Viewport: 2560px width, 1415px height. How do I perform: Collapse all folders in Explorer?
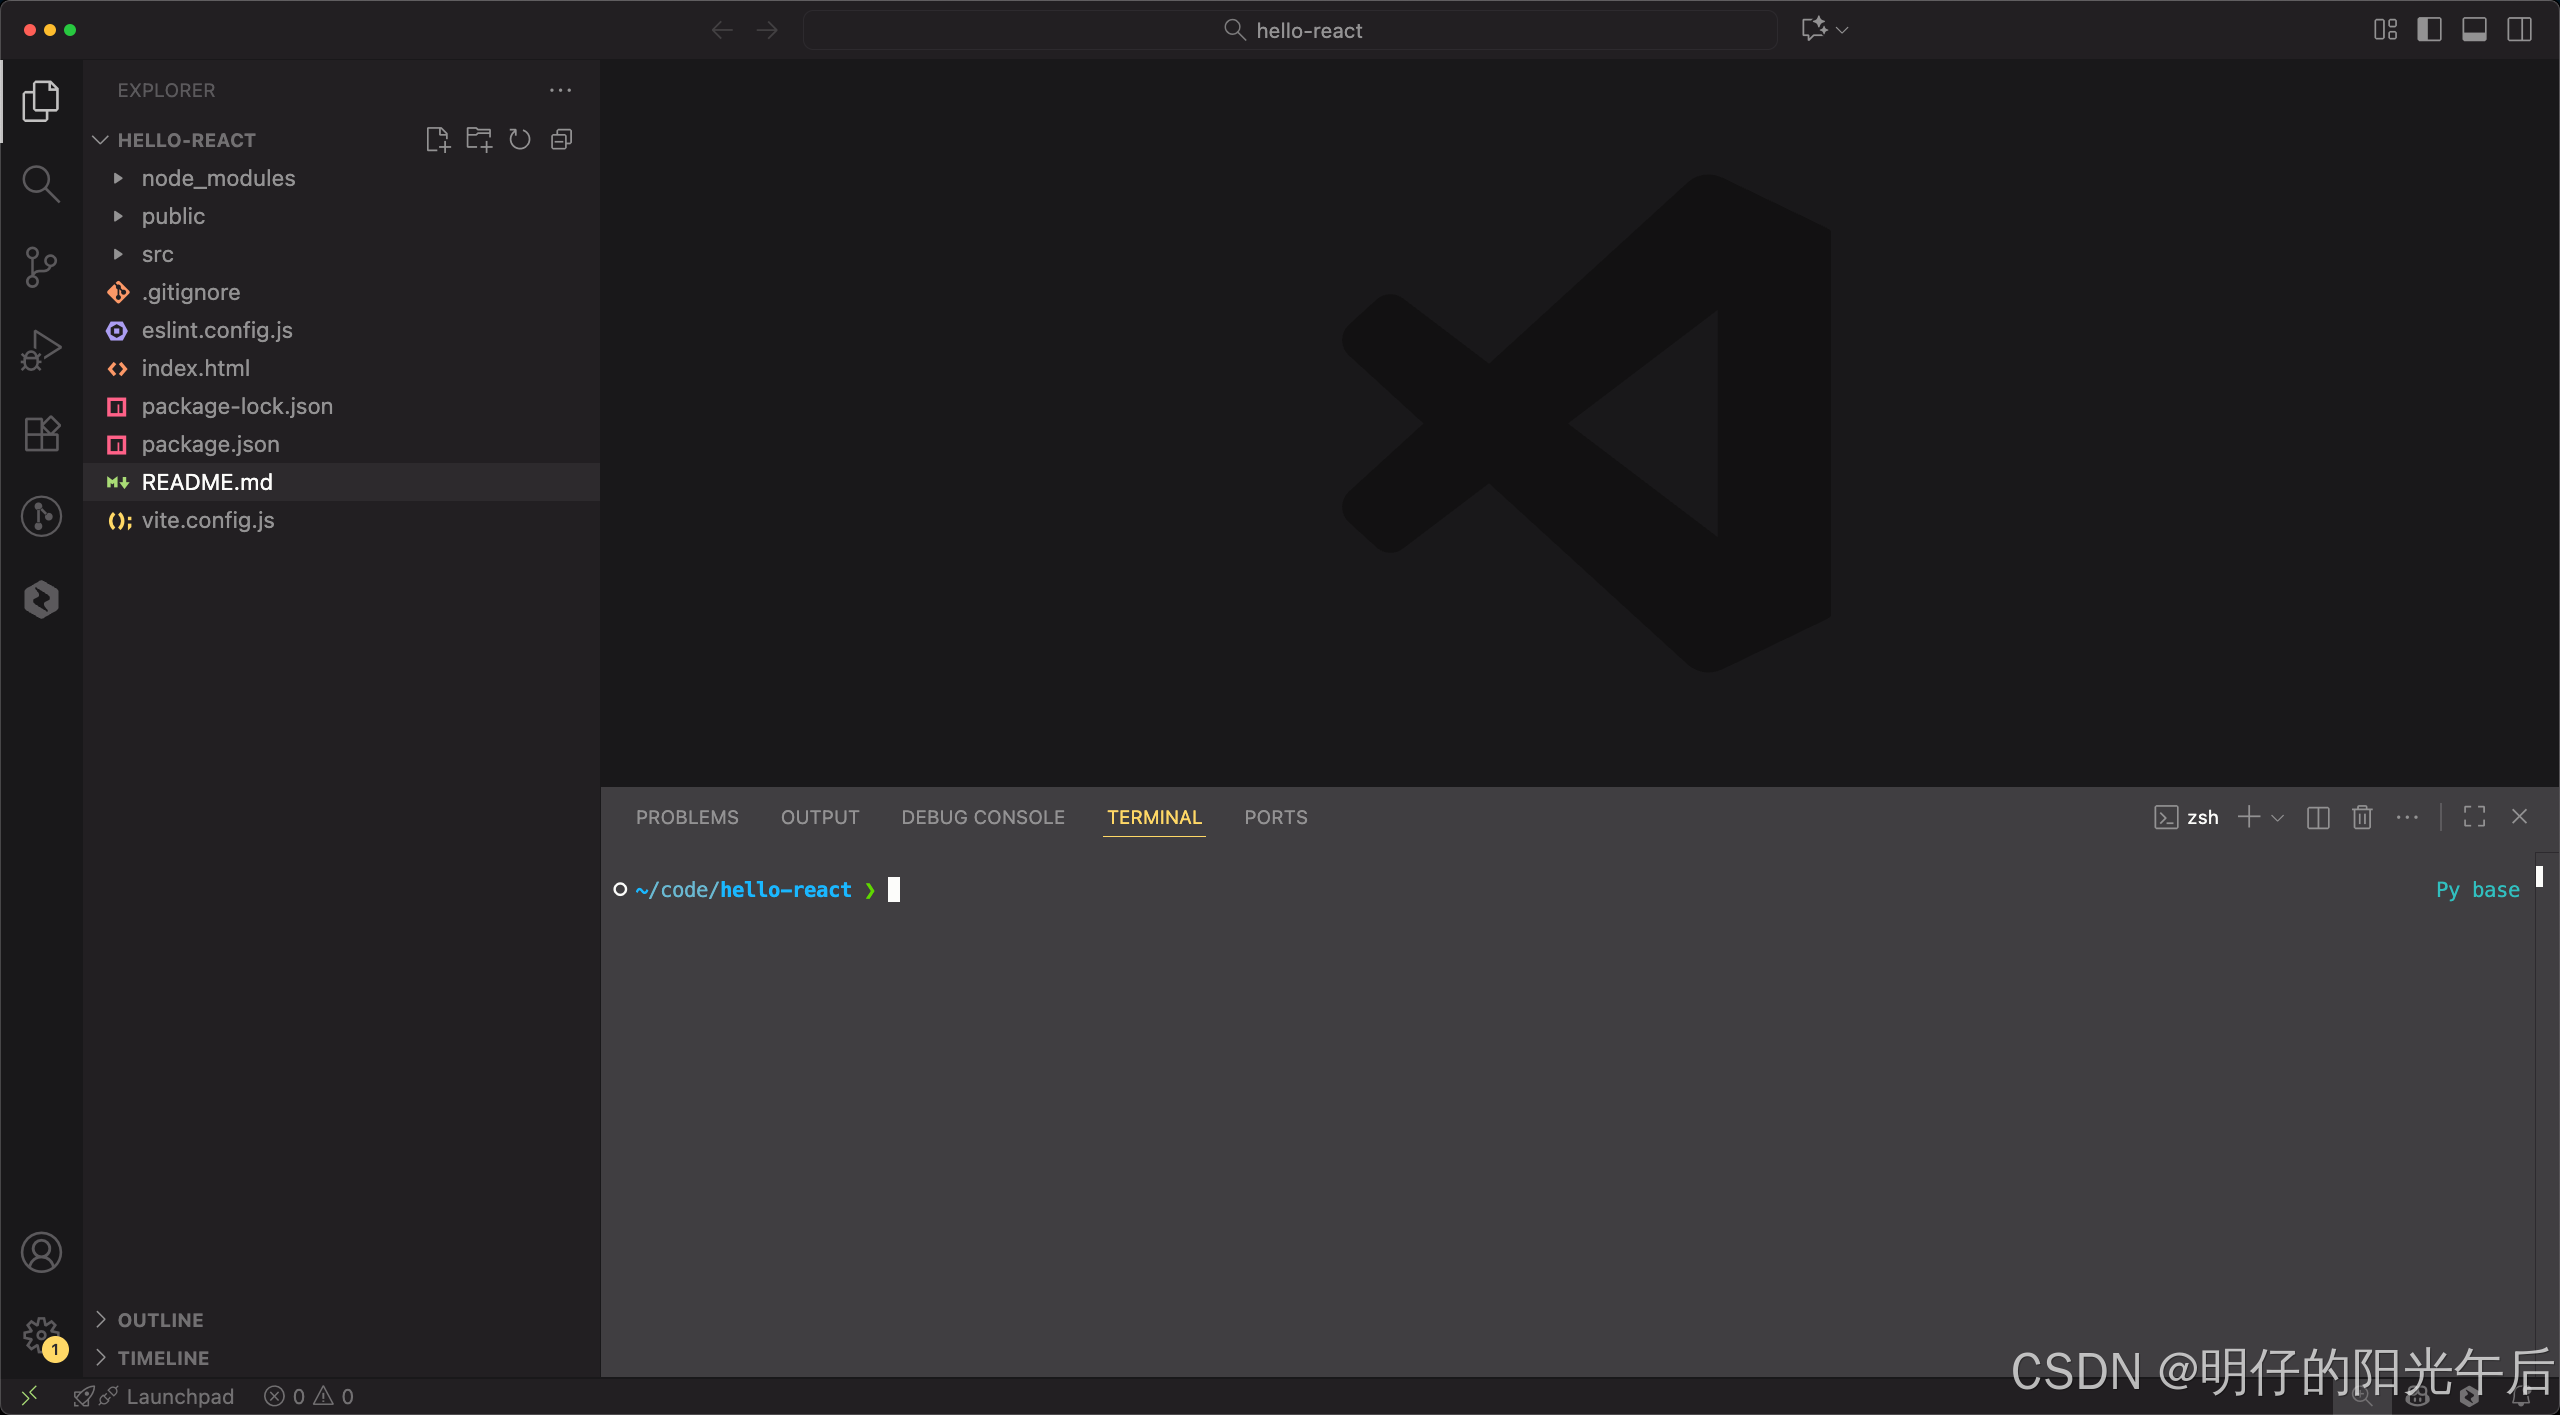(562, 140)
